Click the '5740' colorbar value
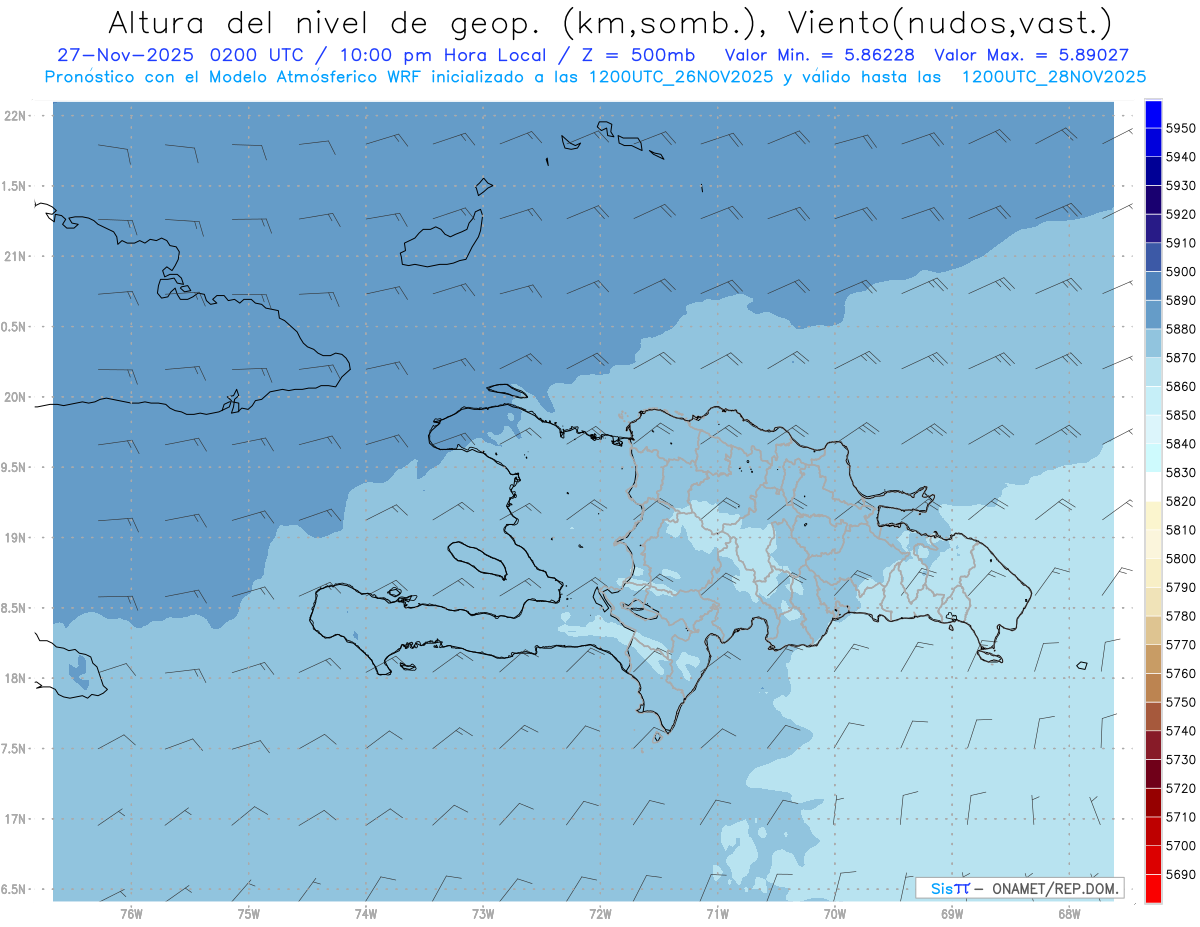This screenshot has width=1200, height=927. point(1180,731)
